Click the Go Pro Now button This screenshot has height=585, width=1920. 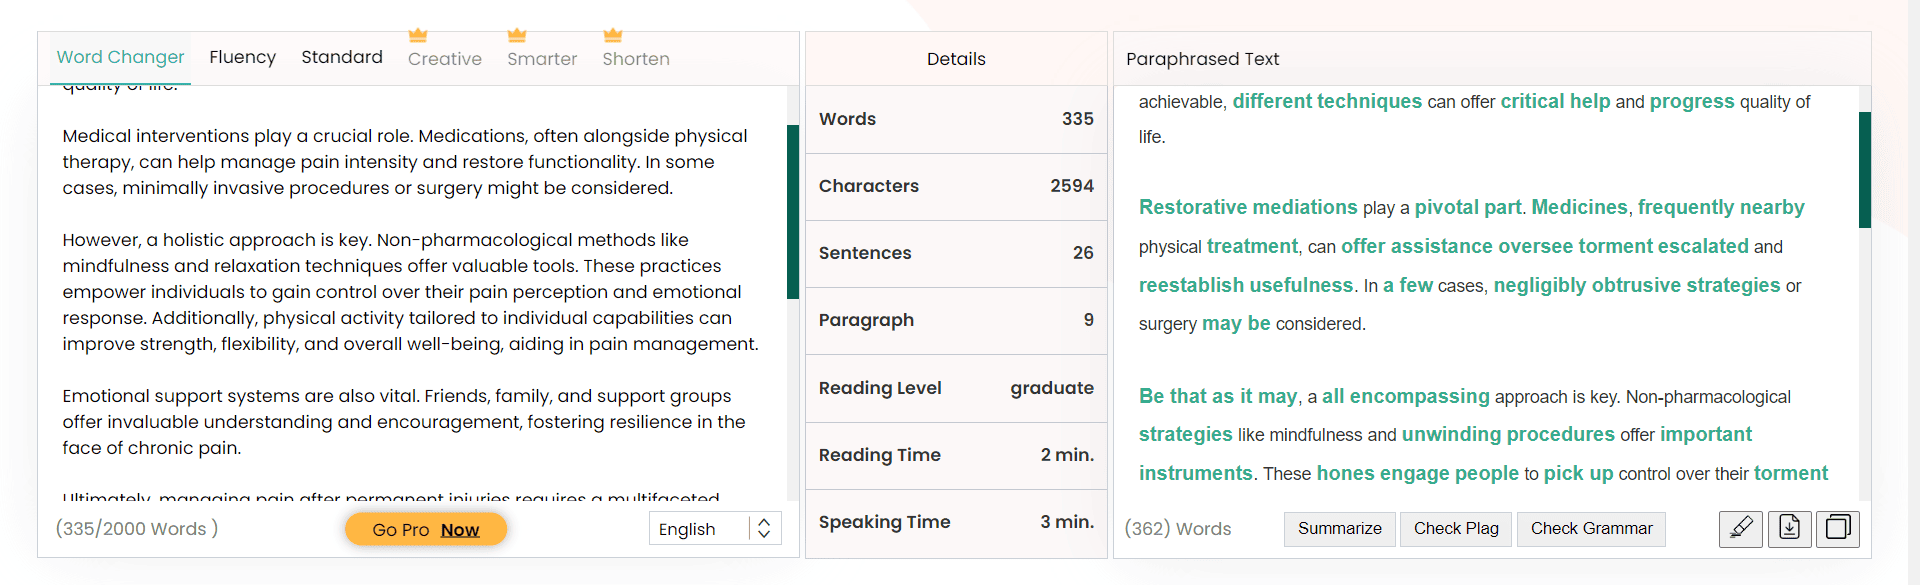[x=426, y=529]
